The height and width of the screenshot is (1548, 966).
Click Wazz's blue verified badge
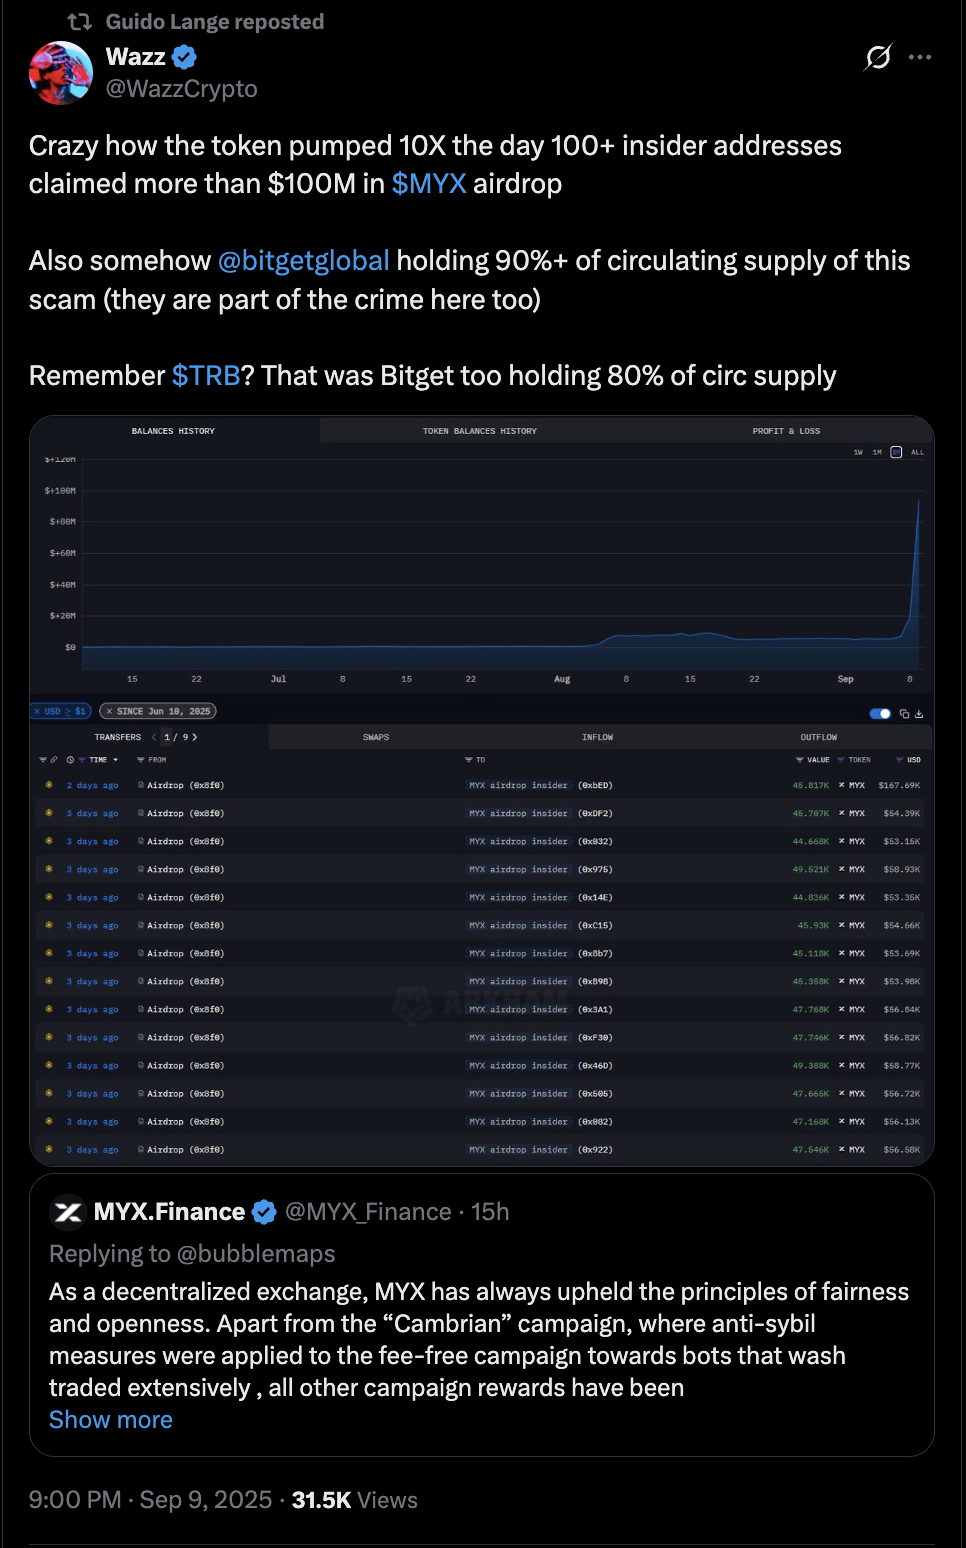coord(184,57)
